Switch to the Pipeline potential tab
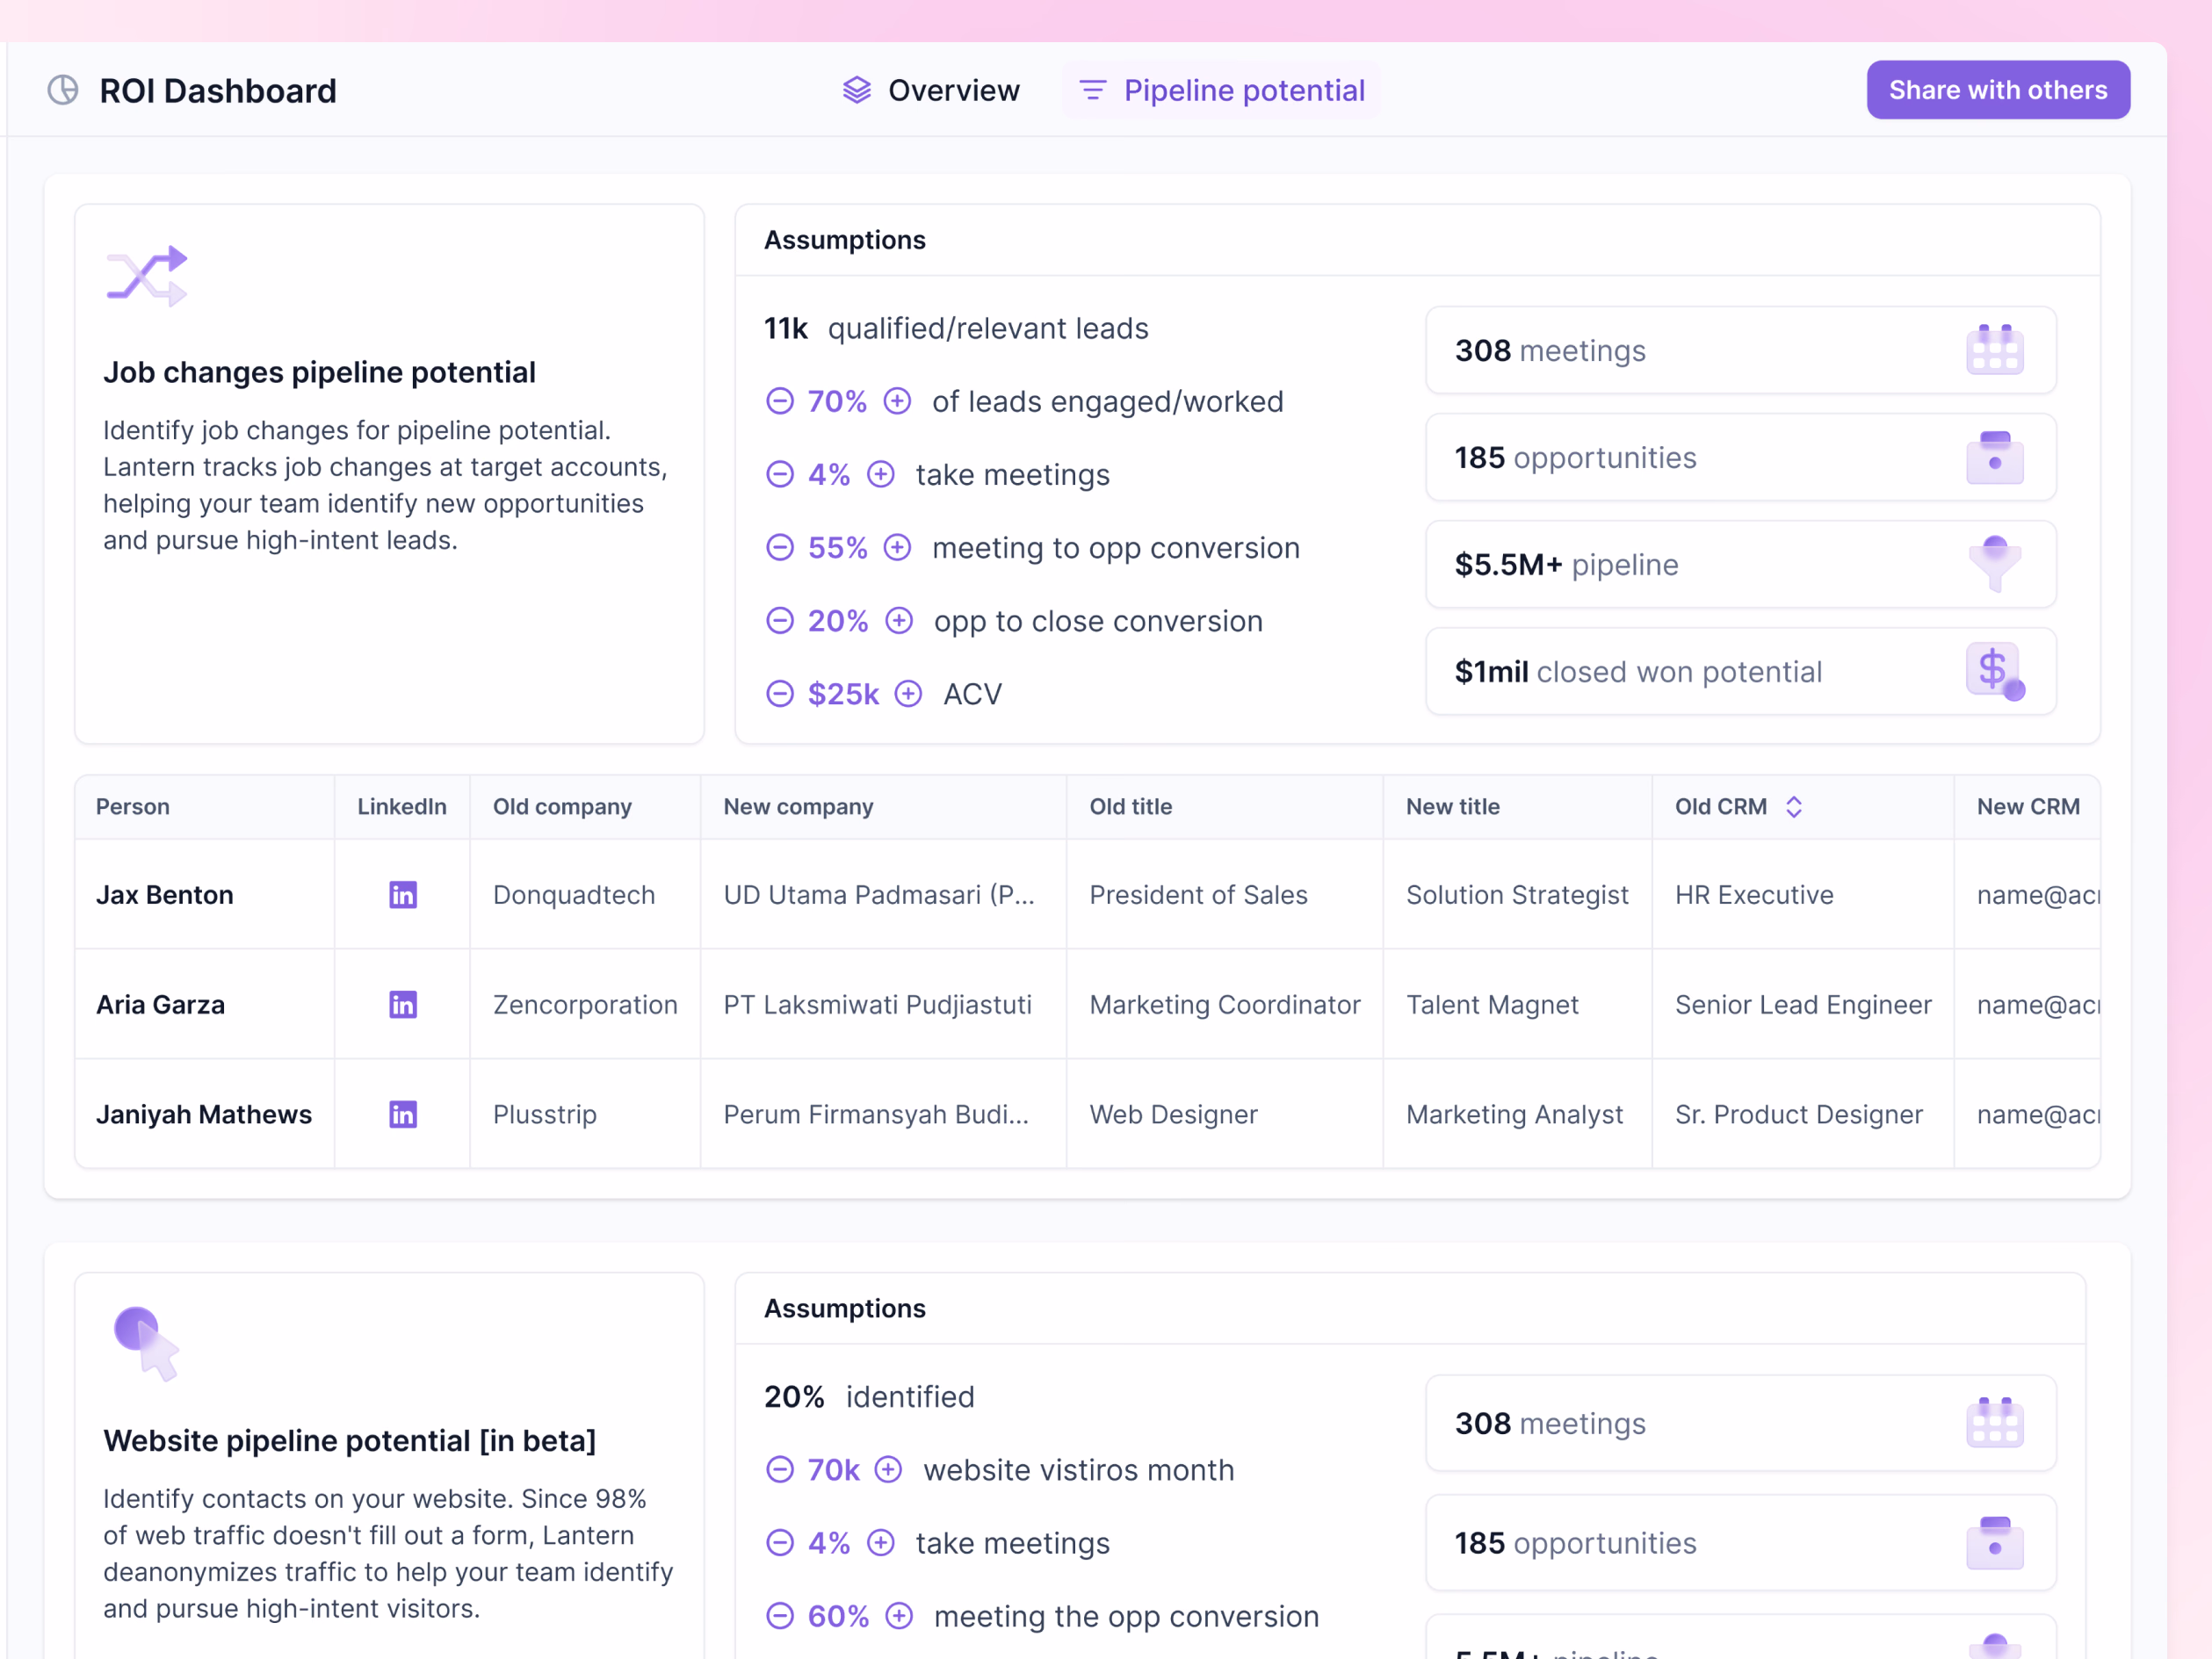Screen dimensions: 2212x1659 (x=1222, y=90)
